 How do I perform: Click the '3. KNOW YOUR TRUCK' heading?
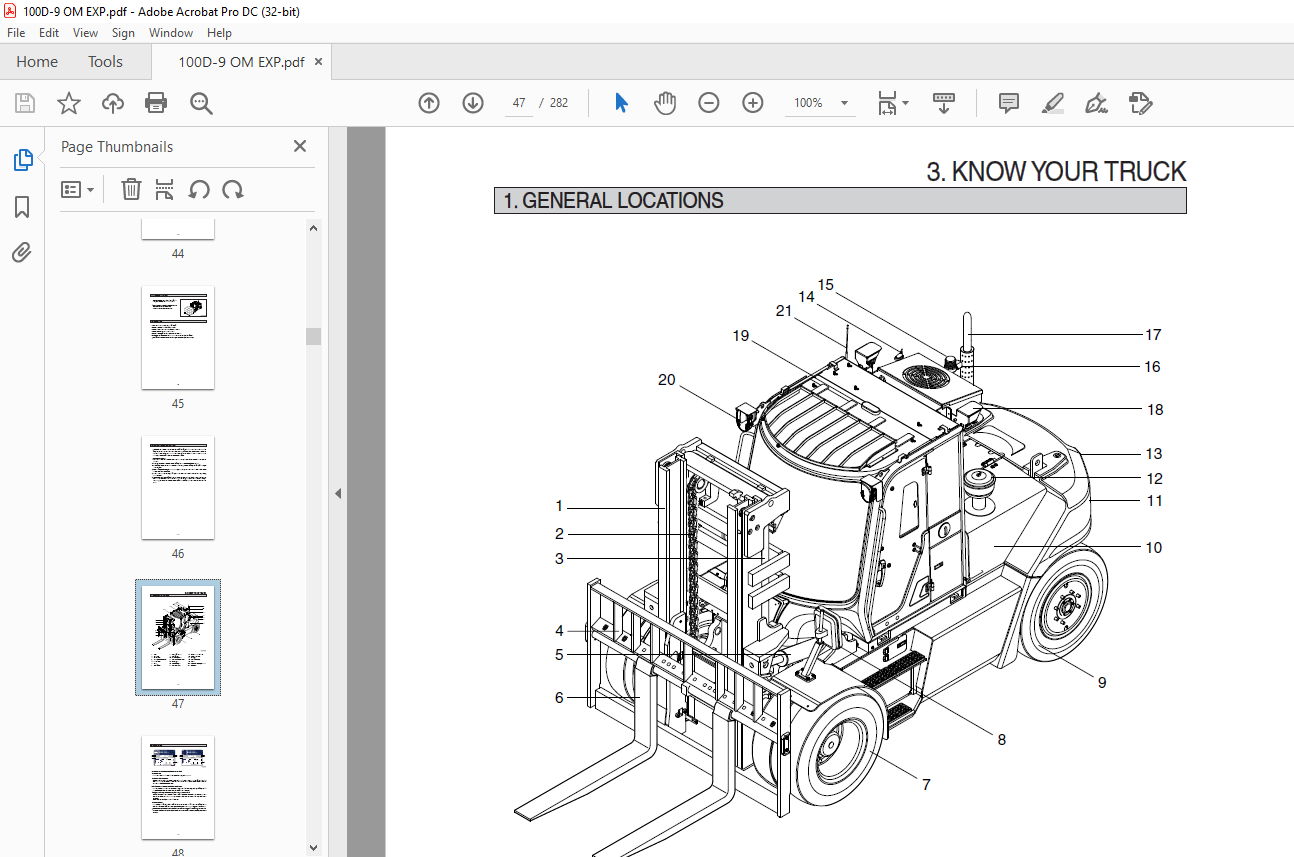pos(1056,171)
